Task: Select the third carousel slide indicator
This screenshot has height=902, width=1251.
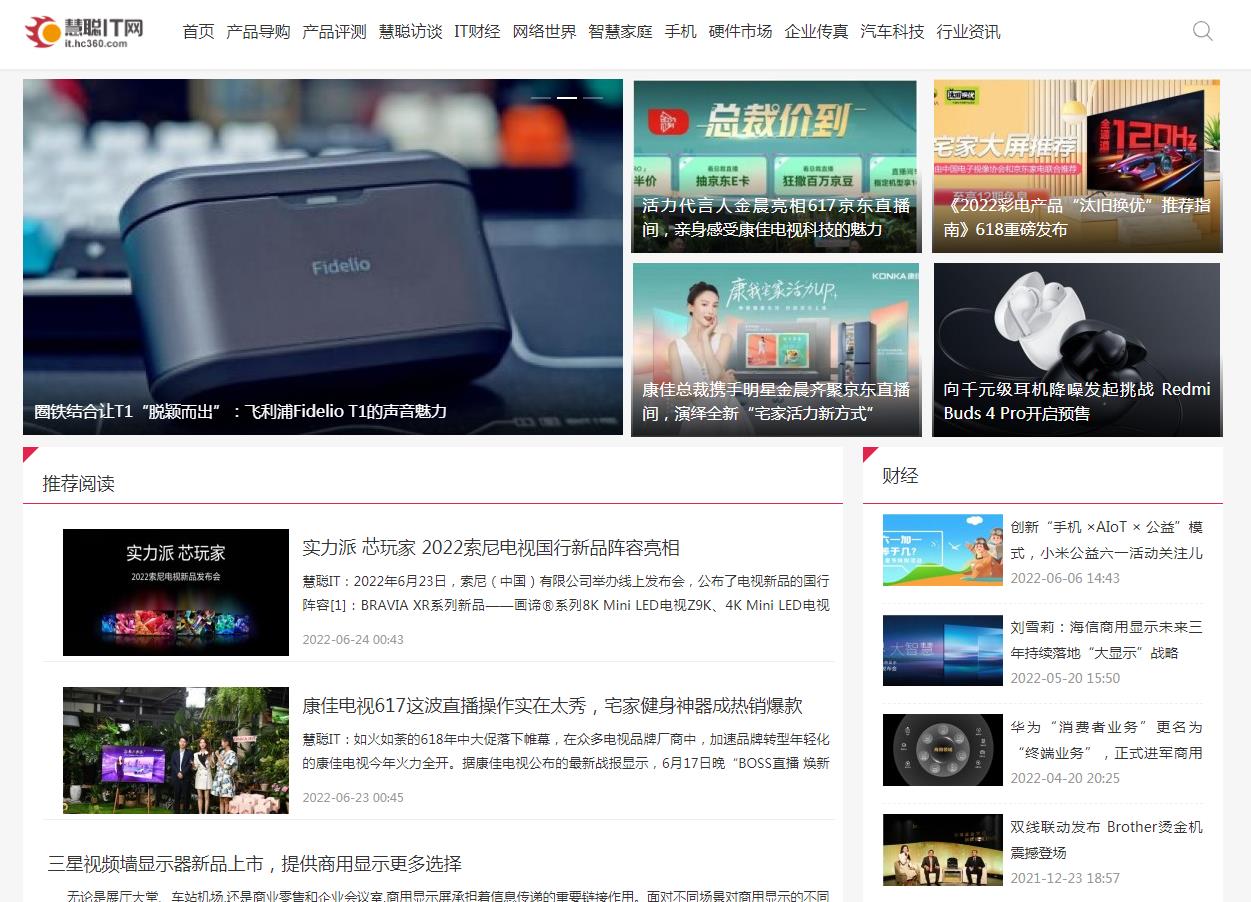Action: (593, 98)
